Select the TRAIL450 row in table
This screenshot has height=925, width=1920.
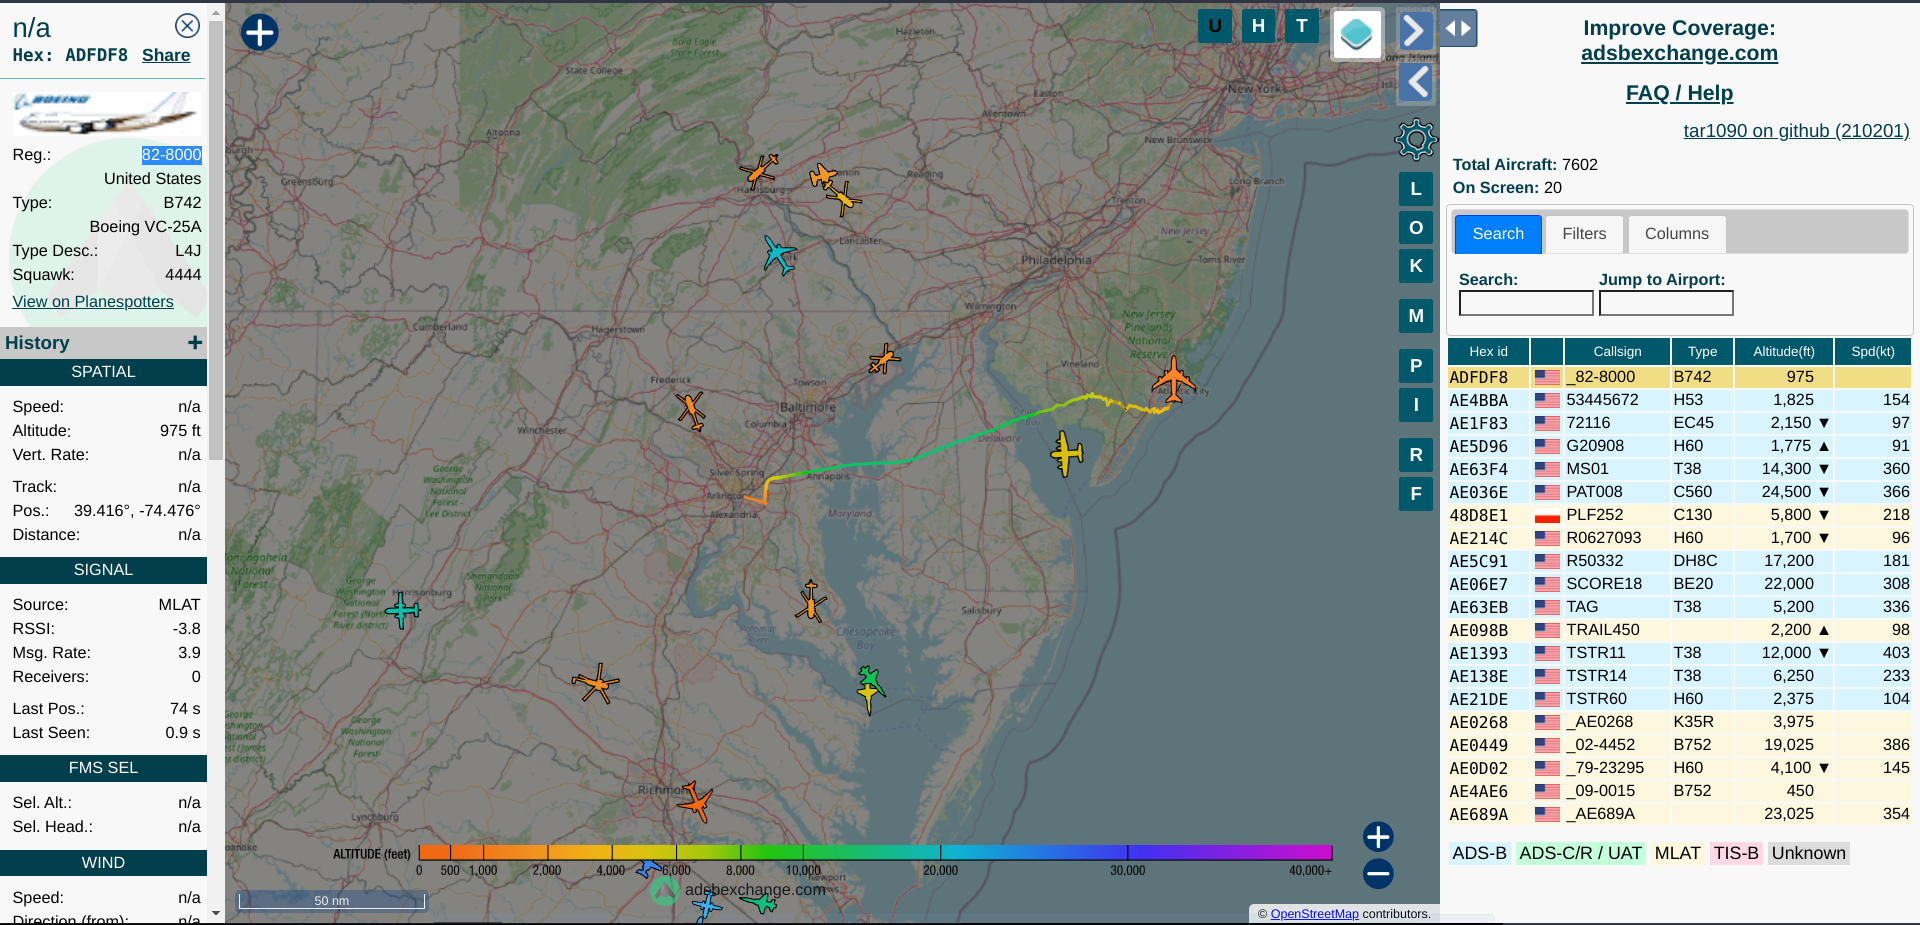click(x=1679, y=630)
